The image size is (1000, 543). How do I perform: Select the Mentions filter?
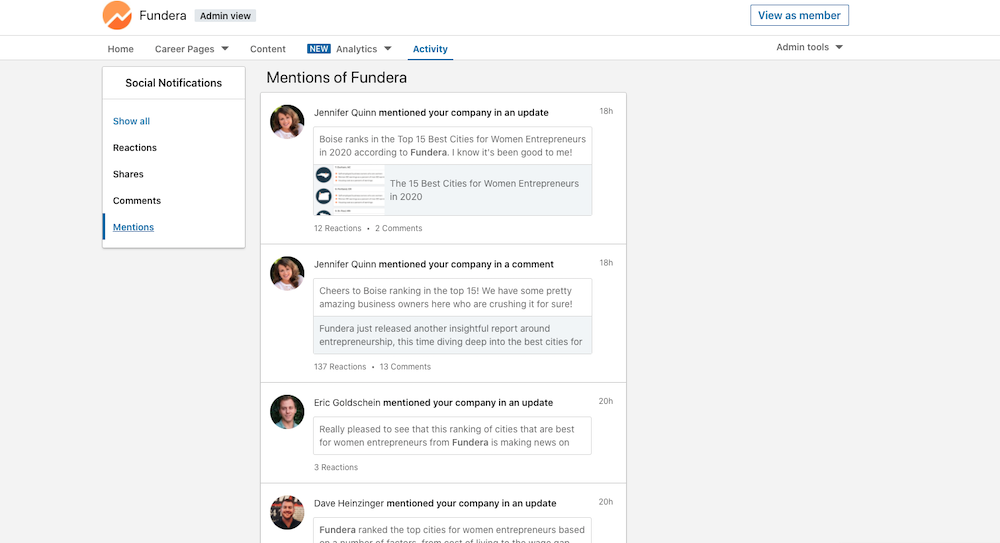point(133,227)
